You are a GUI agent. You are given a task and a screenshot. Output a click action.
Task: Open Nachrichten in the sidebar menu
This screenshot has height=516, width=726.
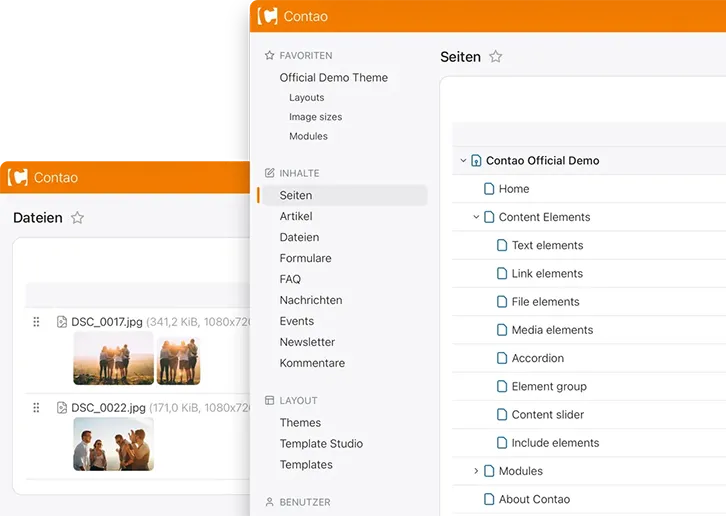(311, 300)
